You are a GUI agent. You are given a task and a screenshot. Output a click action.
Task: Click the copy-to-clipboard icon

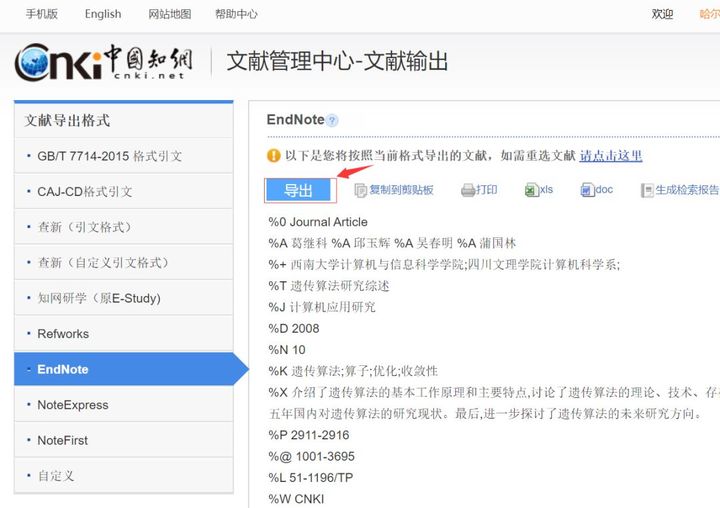tap(360, 190)
